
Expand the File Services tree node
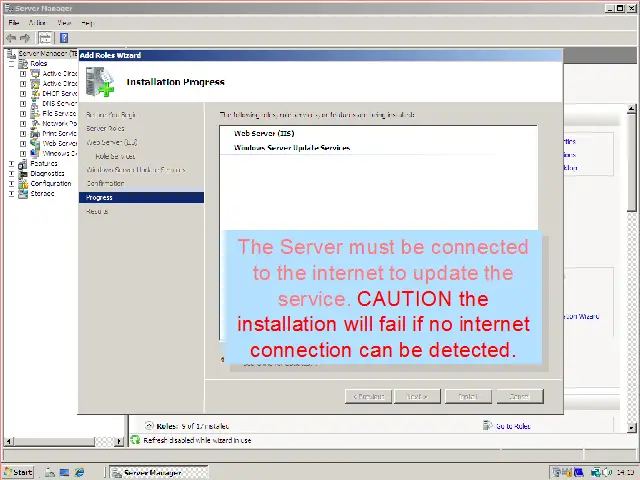click(x=23, y=113)
